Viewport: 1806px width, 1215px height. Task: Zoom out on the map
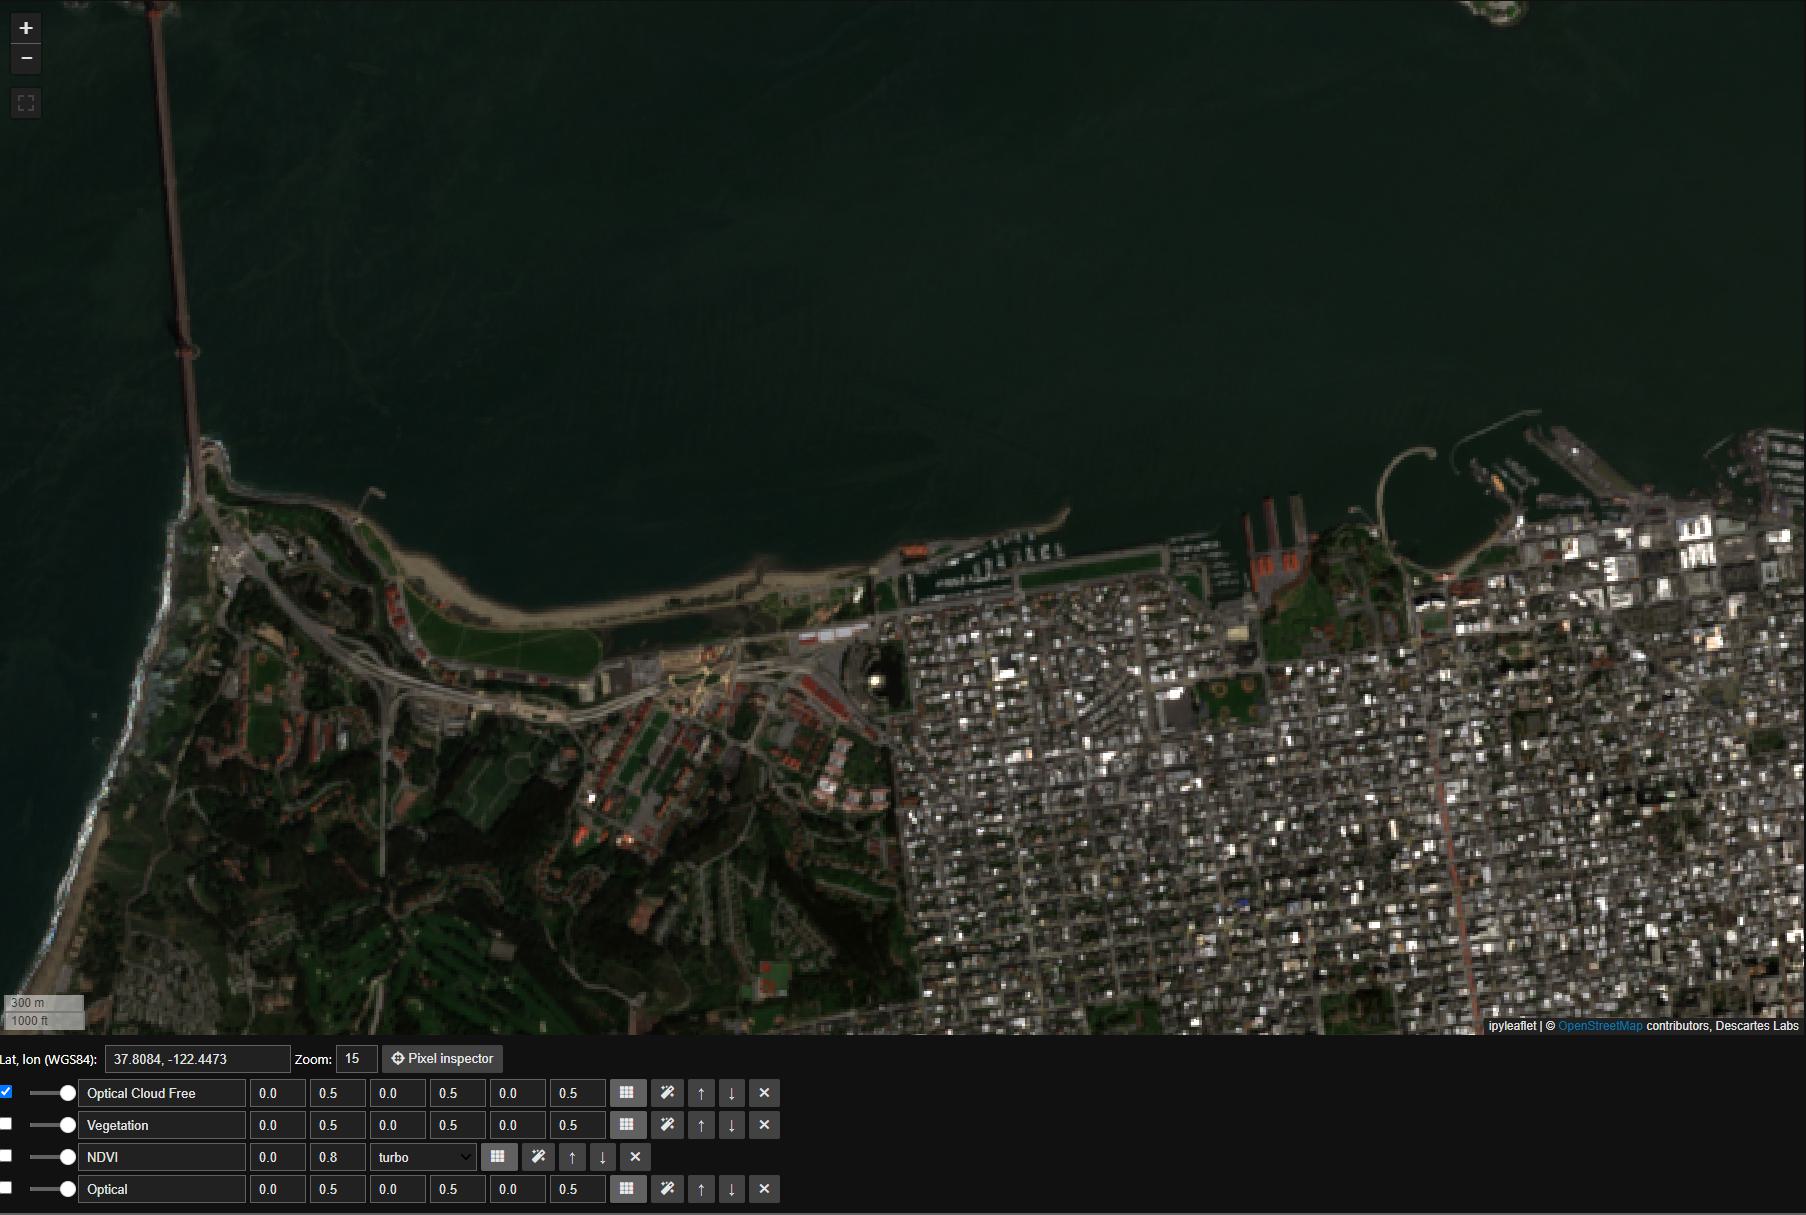[x=26, y=59]
